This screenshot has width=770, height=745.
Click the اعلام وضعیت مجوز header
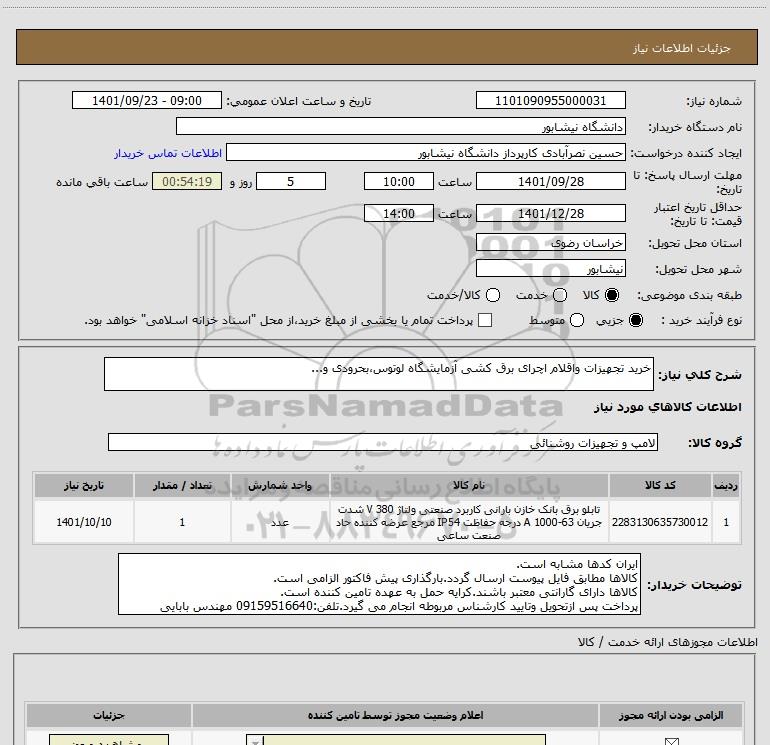(x=395, y=715)
